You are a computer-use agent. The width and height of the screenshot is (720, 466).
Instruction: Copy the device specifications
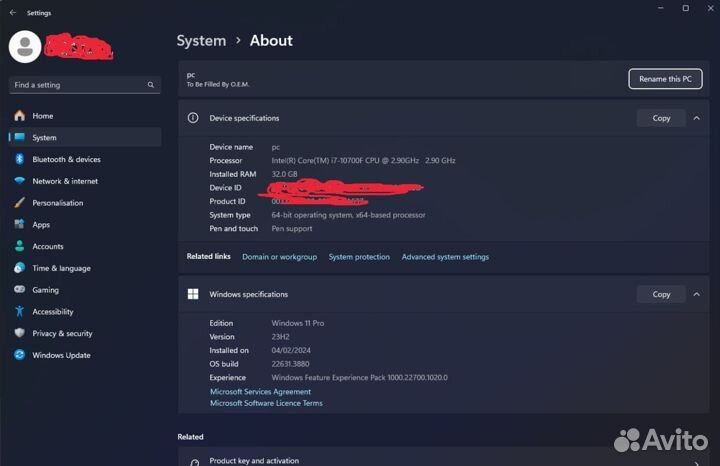click(x=661, y=118)
